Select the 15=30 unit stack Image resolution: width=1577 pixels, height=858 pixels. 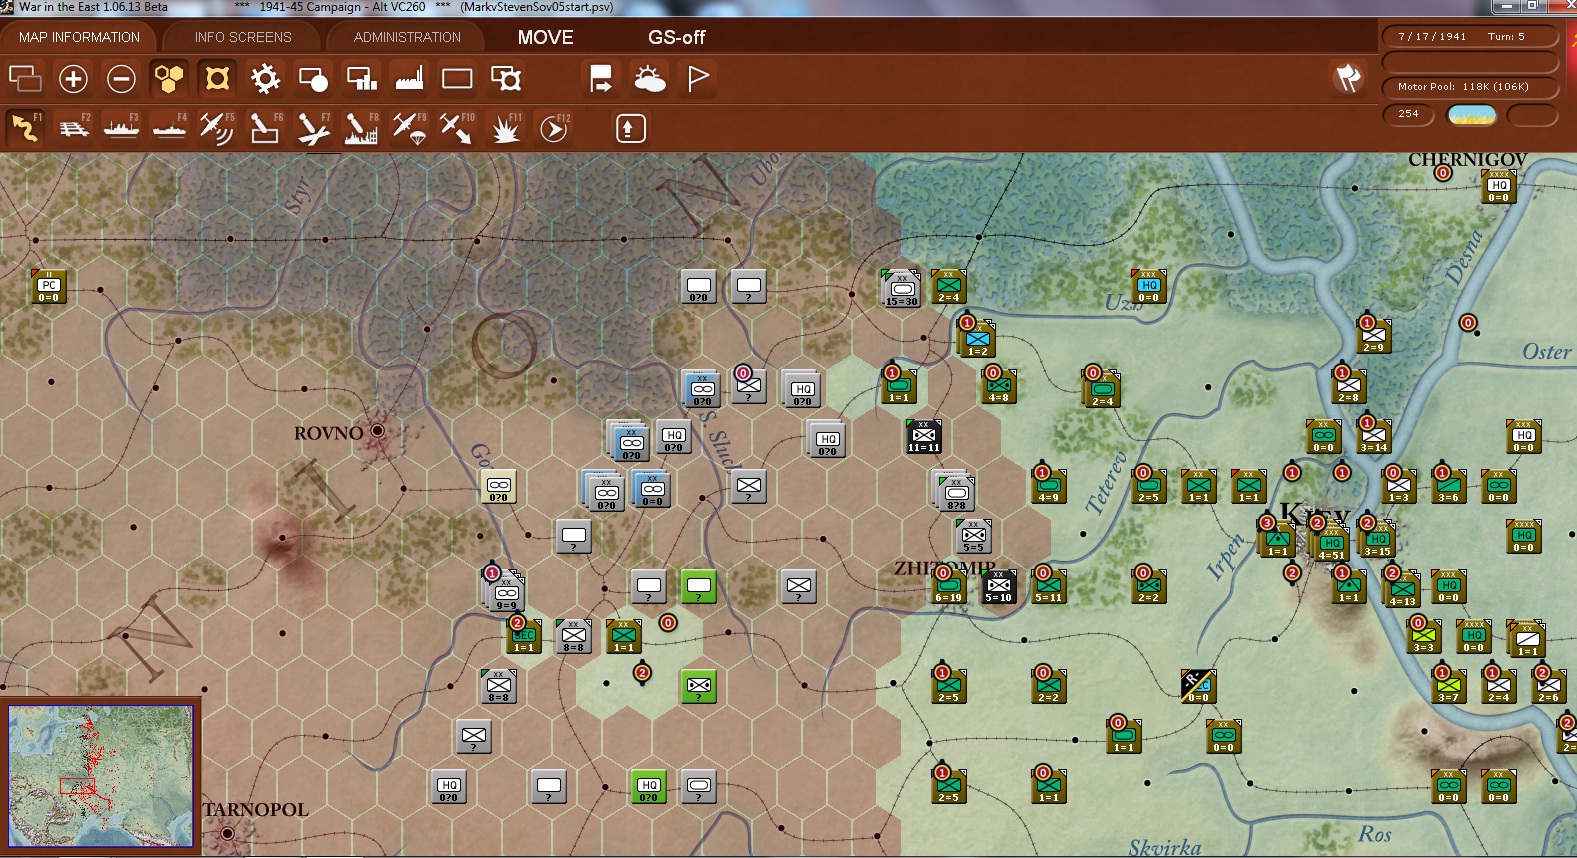click(901, 288)
